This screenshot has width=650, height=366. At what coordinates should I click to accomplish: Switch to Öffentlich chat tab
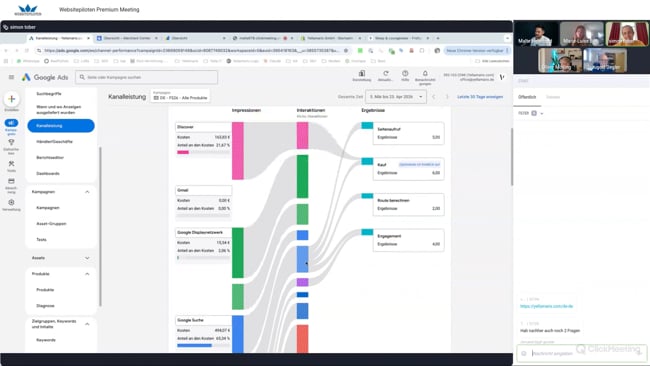click(x=527, y=97)
